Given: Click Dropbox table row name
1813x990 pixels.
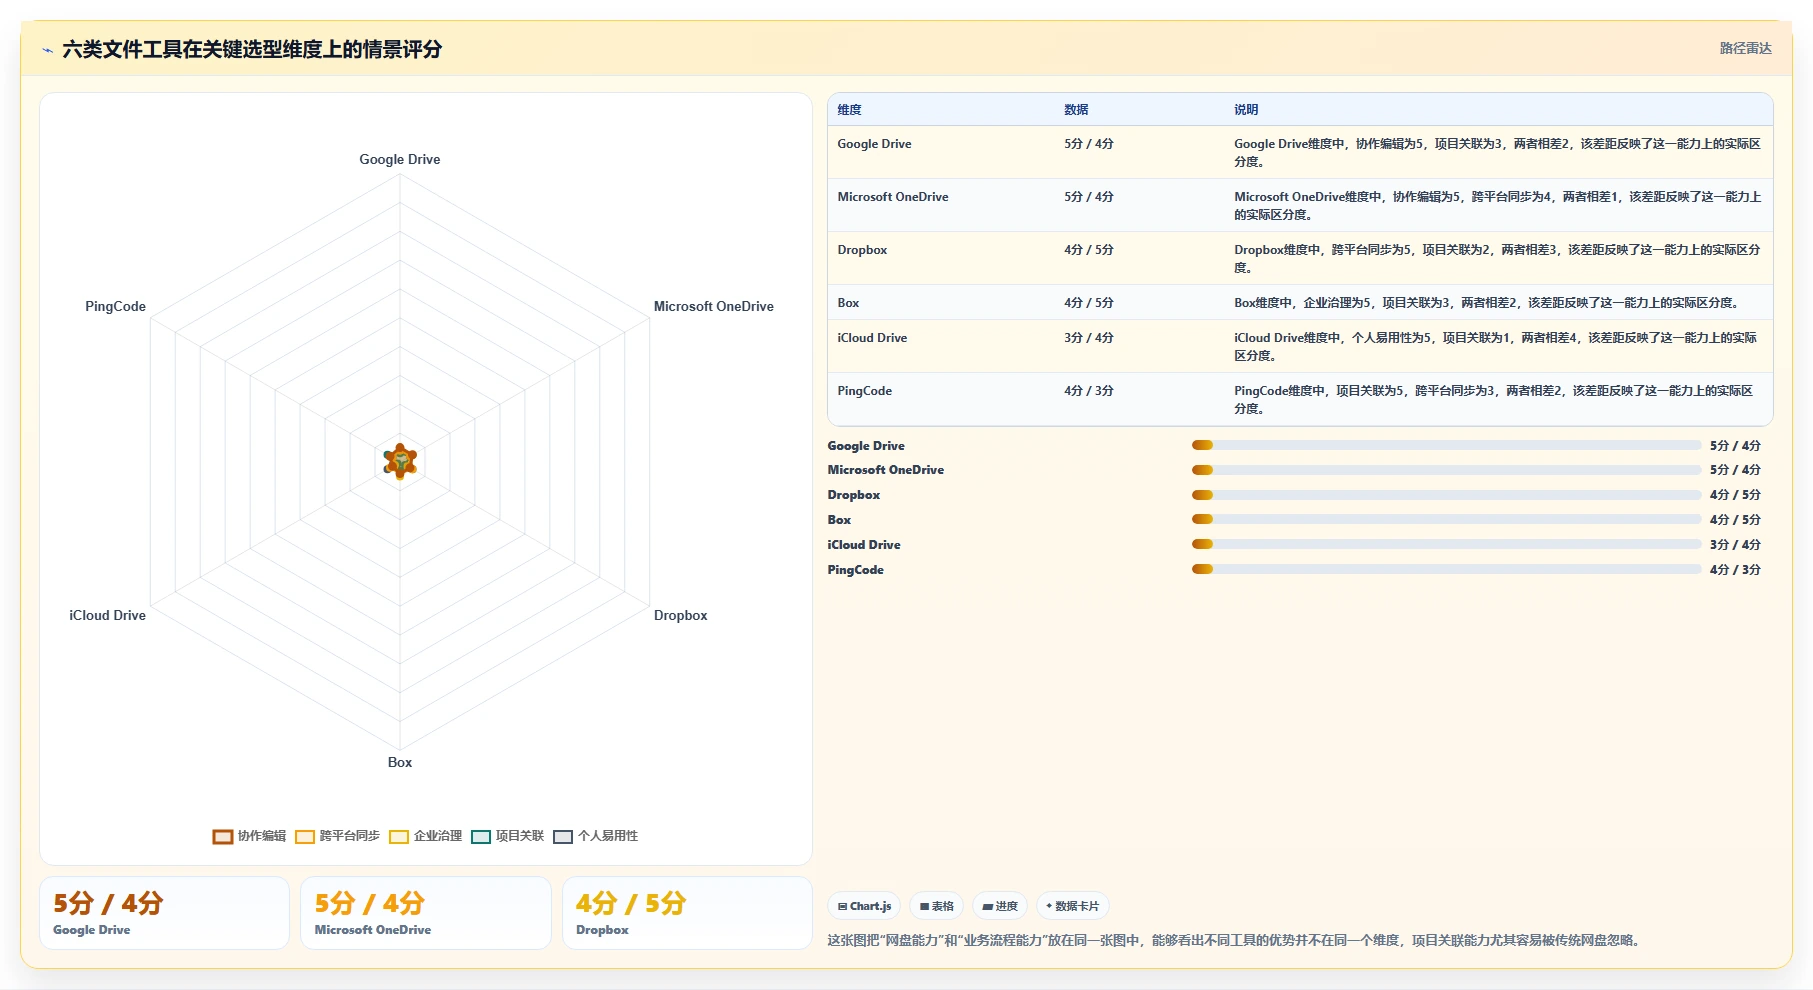Looking at the screenshot, I should pos(862,250).
